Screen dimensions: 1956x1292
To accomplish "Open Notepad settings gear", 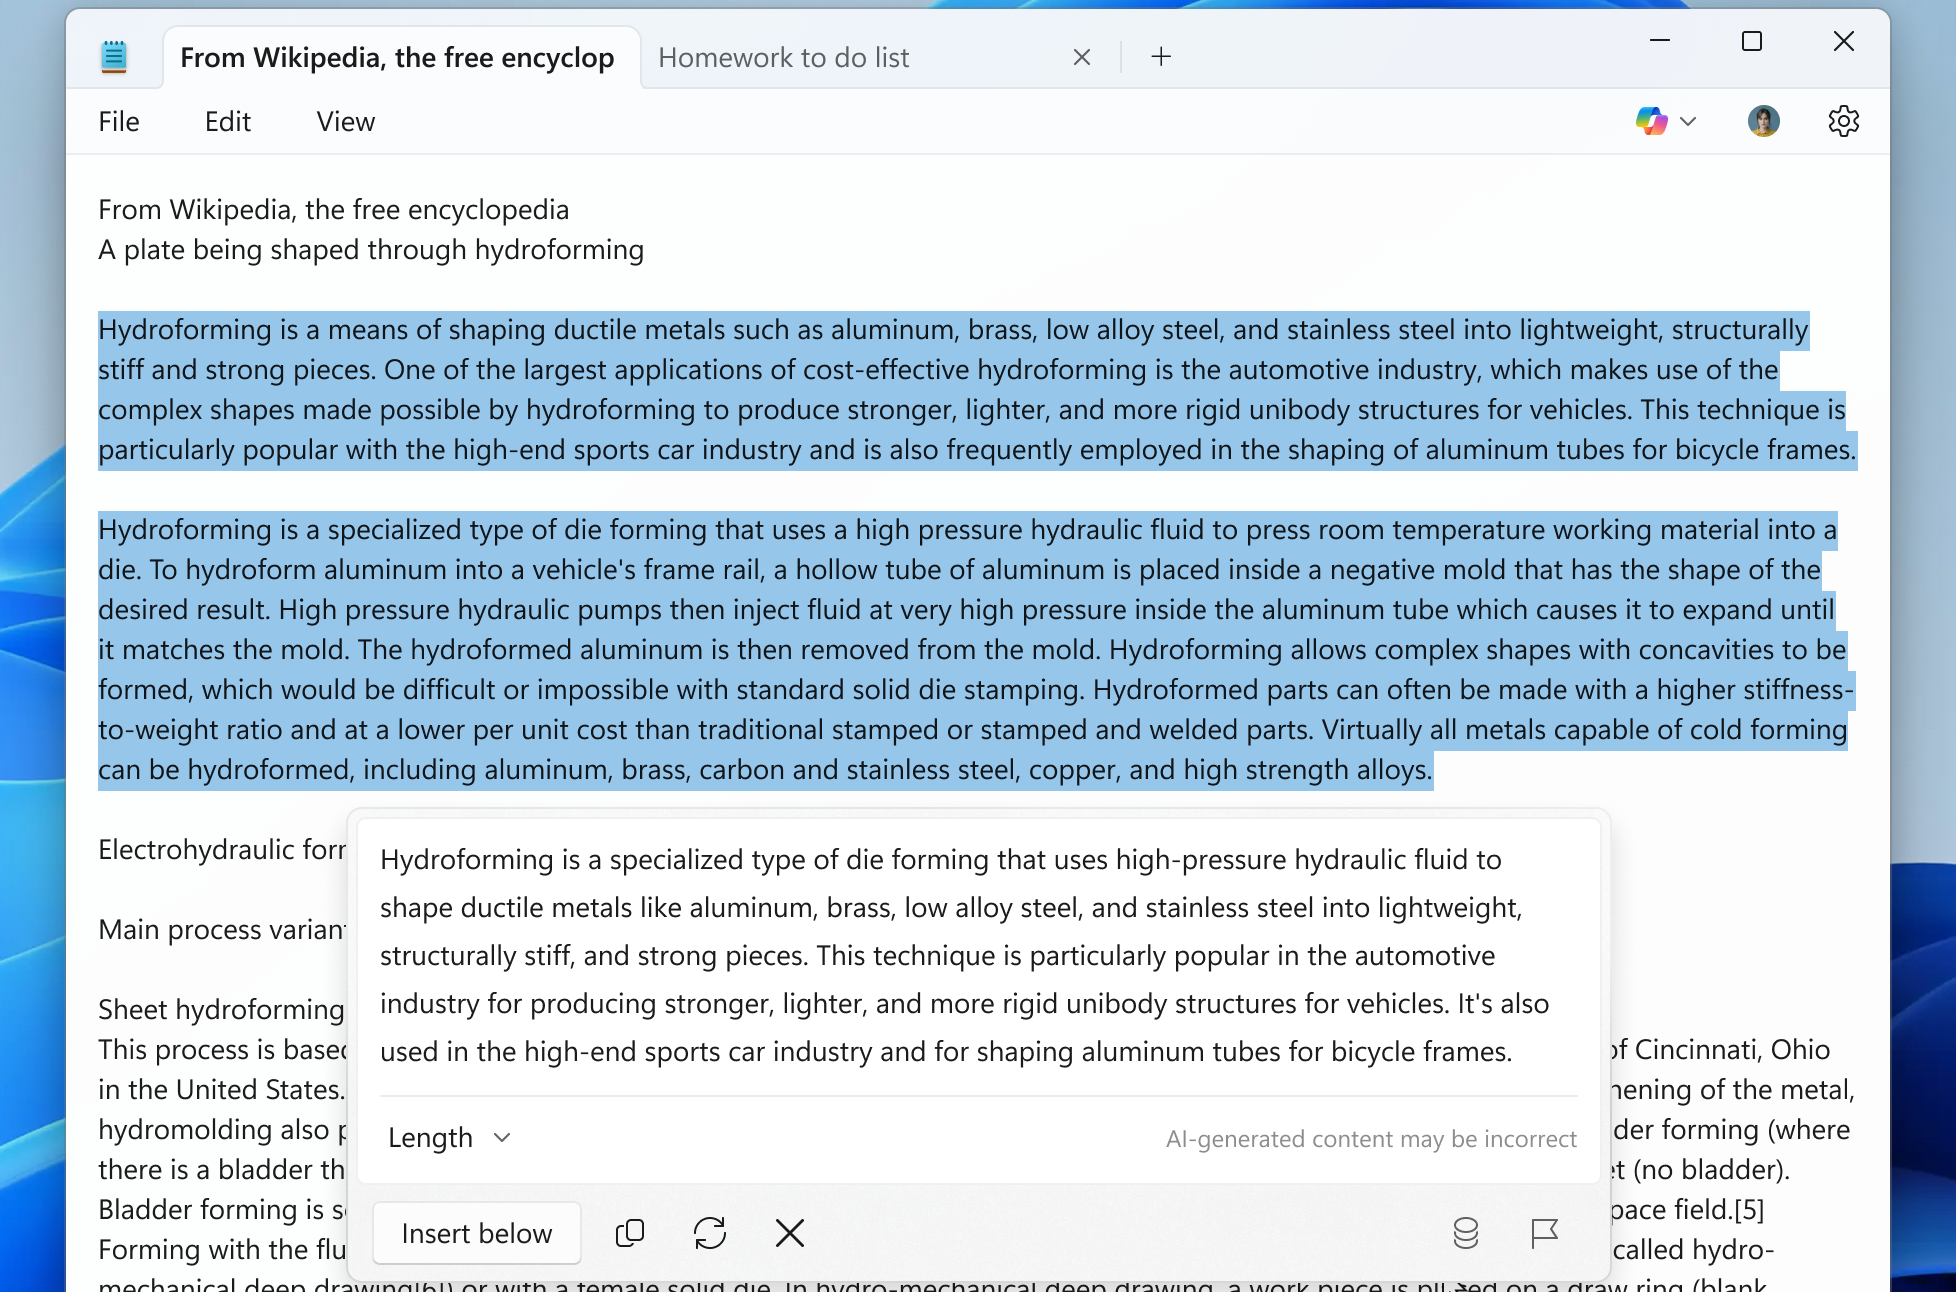I will pyautogui.click(x=1843, y=121).
